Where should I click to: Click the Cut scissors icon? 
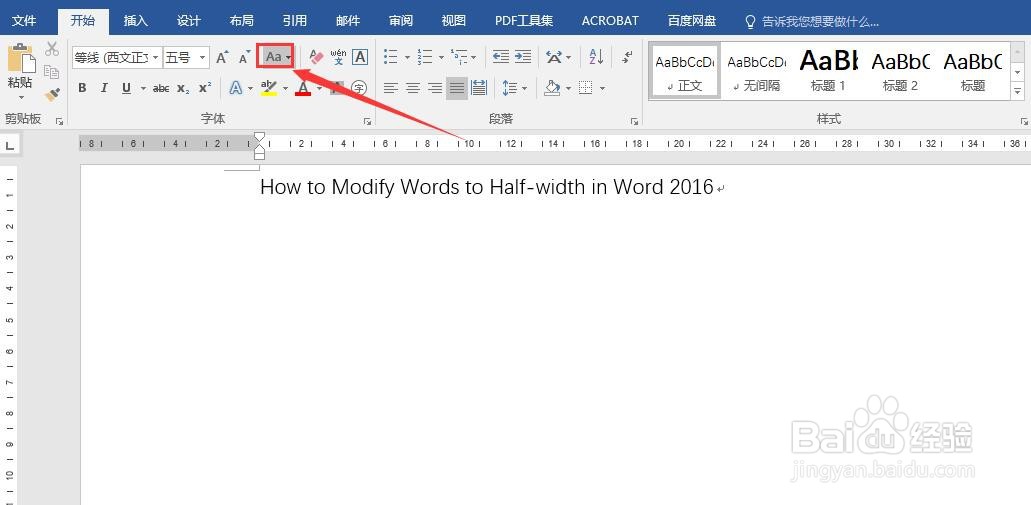52,49
